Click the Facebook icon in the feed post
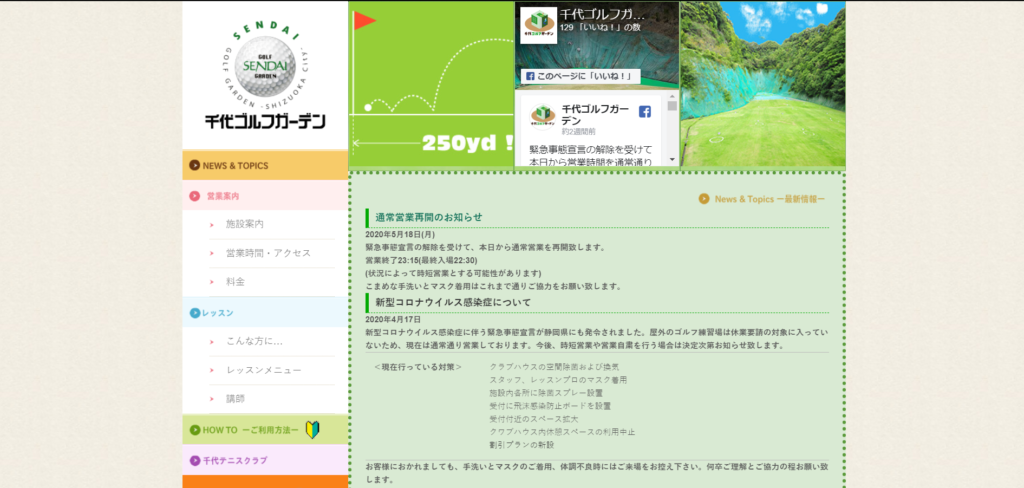The width and height of the screenshot is (1024, 488). [x=645, y=111]
